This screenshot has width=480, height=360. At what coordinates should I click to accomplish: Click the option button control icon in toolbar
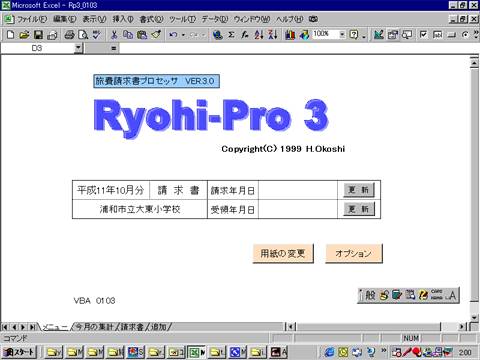click(465, 35)
